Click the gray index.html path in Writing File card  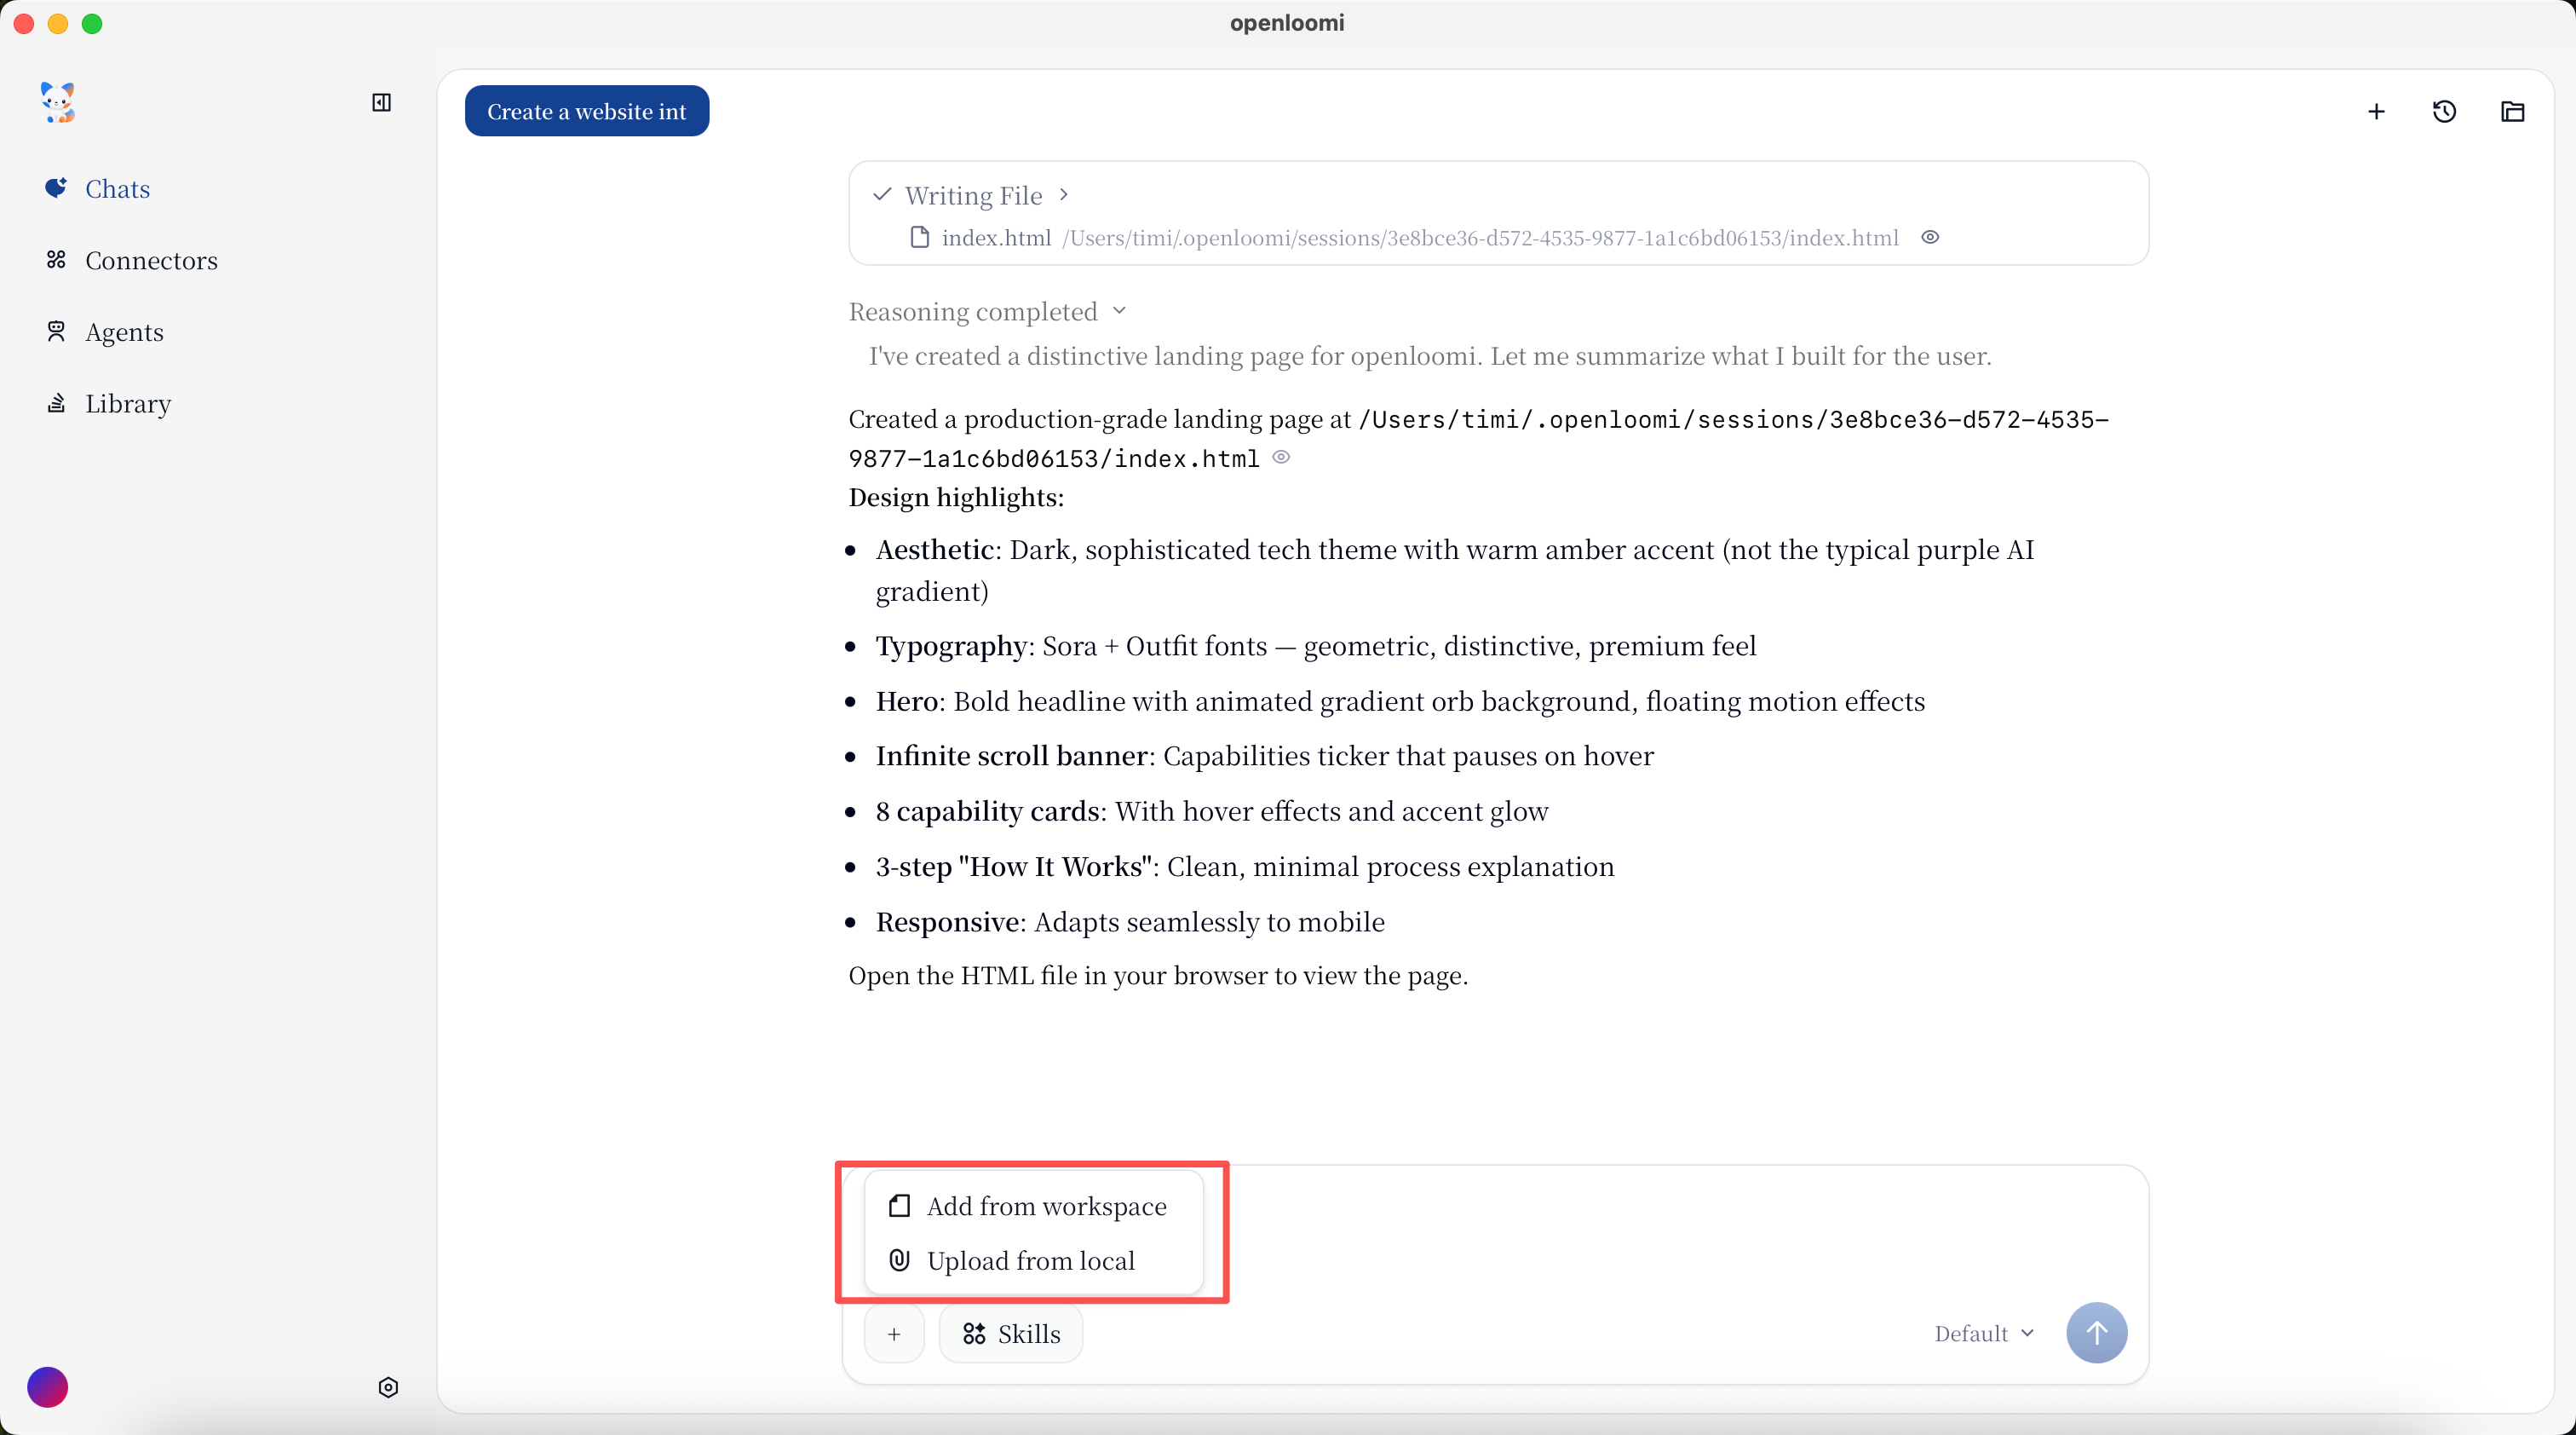1480,238
